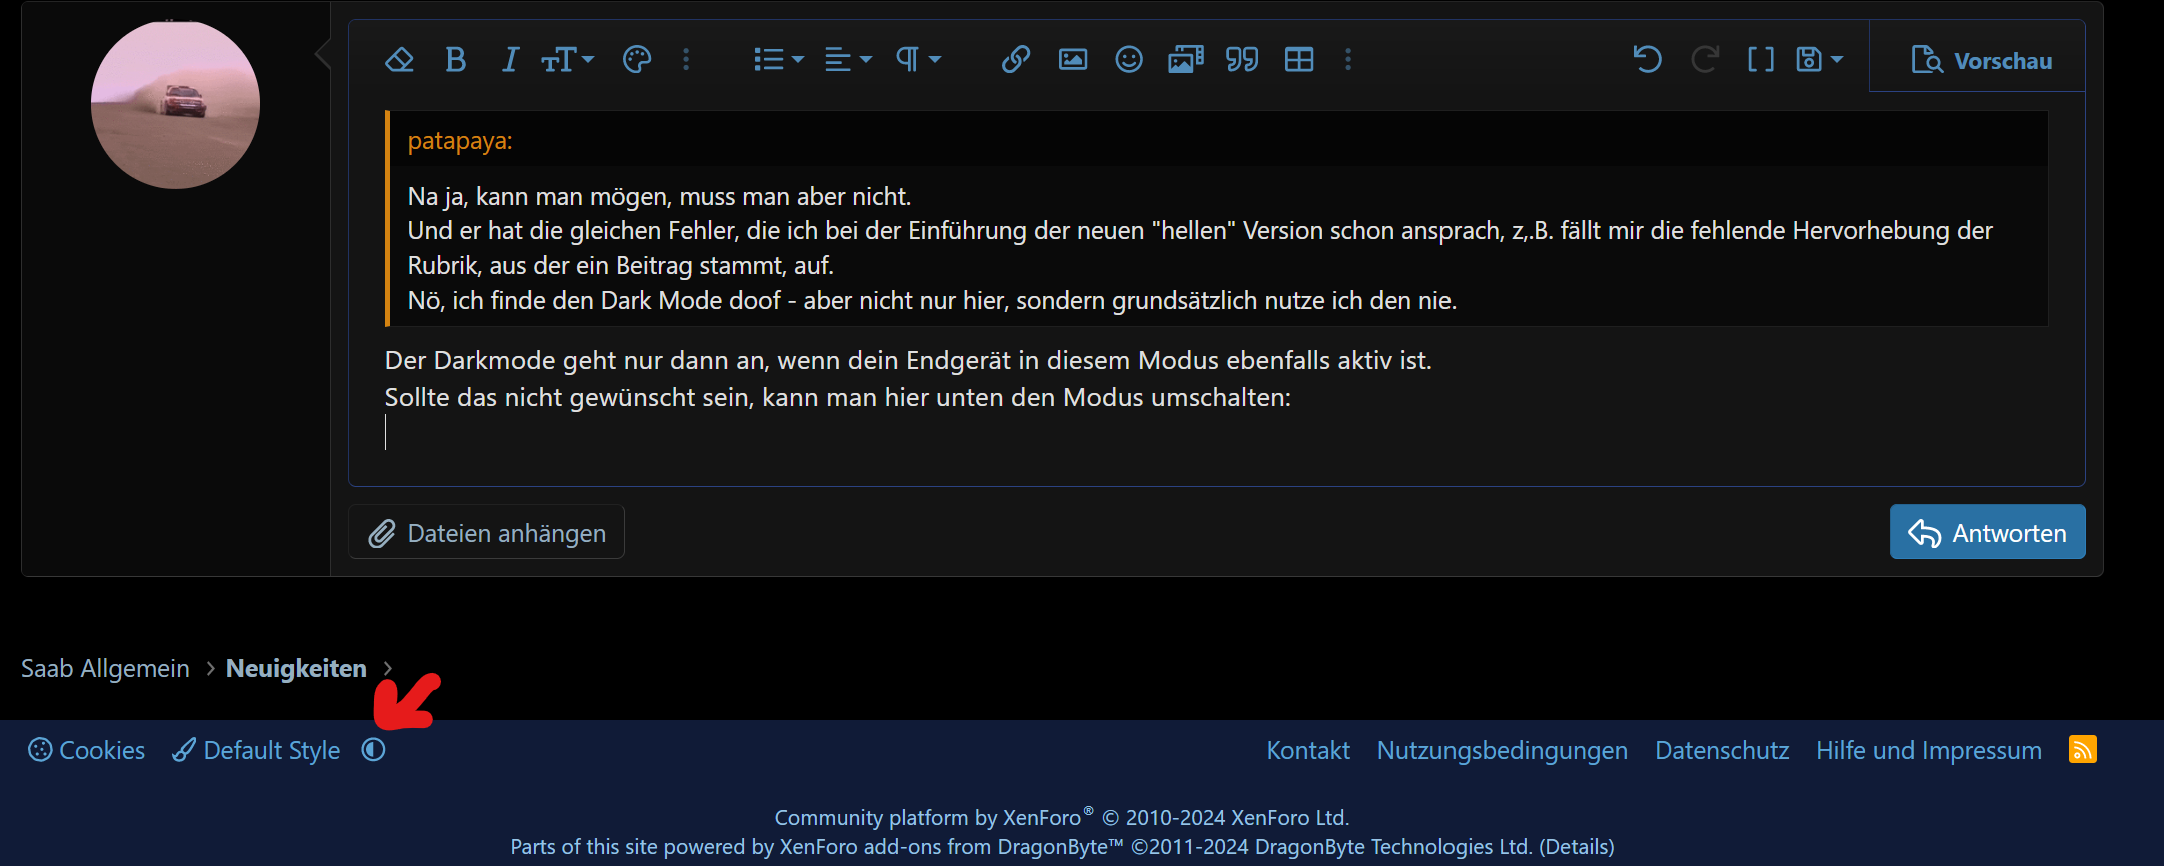Open paragraph format dropdown

(918, 60)
